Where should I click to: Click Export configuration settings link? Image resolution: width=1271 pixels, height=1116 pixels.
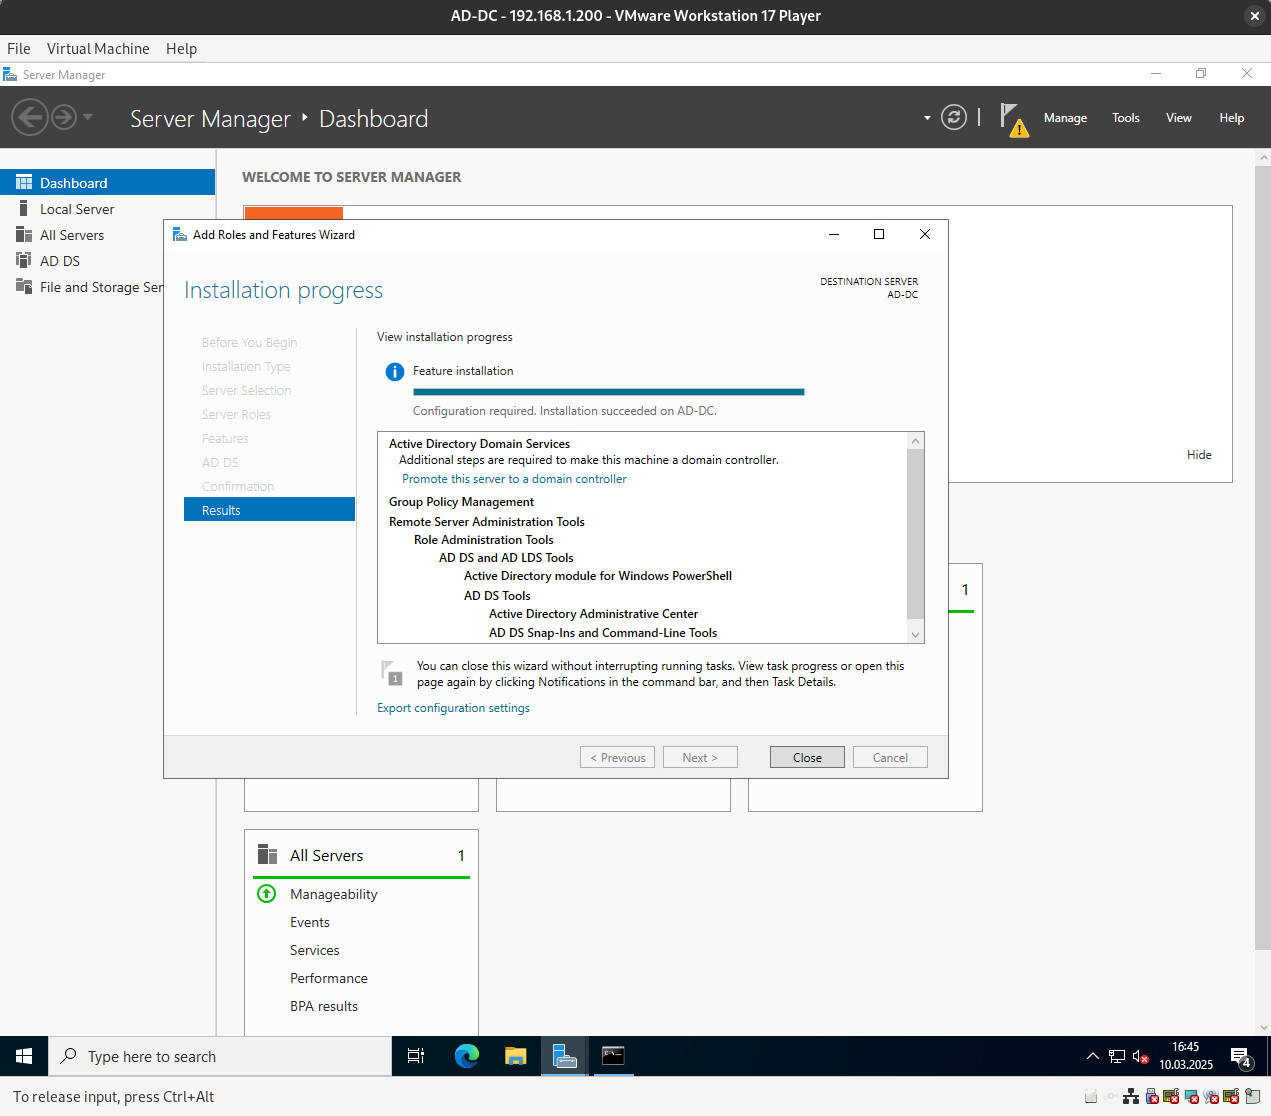pyautogui.click(x=453, y=708)
